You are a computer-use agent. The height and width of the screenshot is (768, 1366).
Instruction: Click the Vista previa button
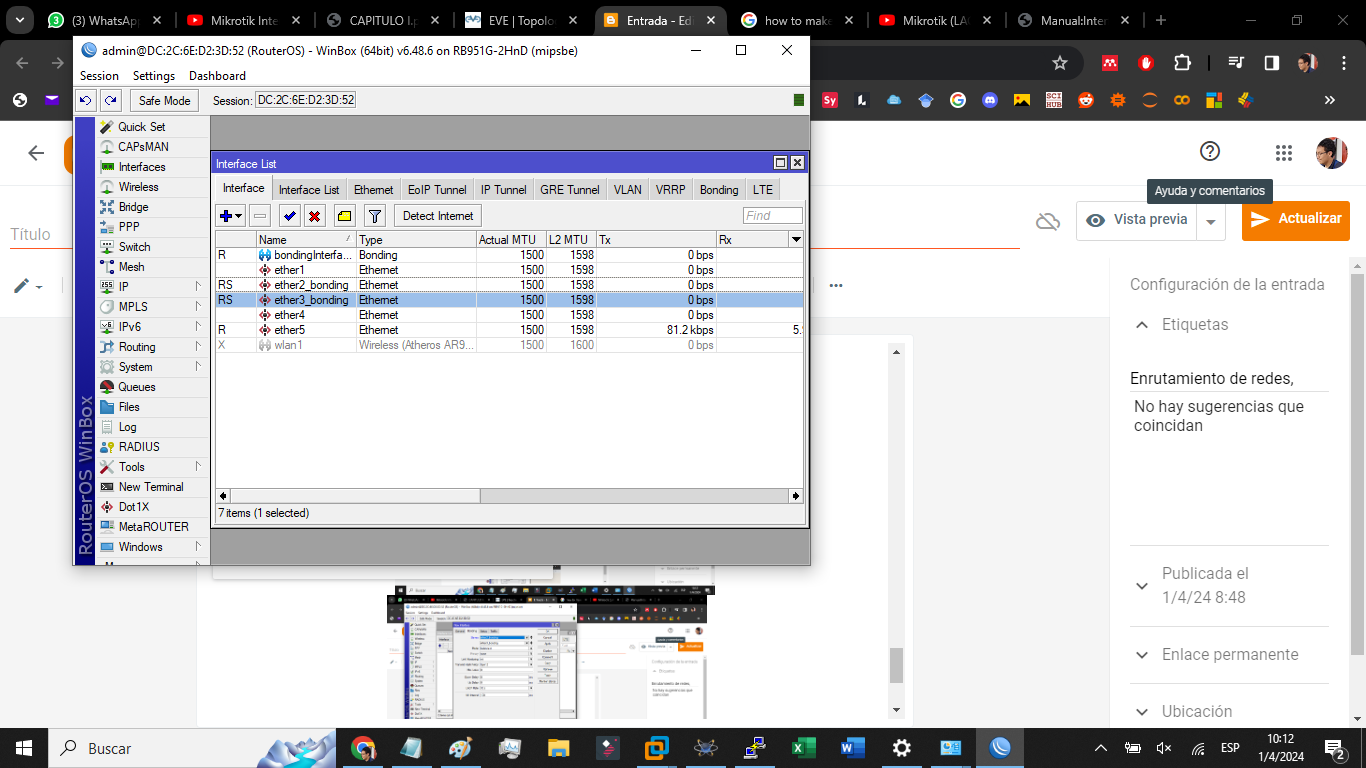pyautogui.click(x=1138, y=220)
